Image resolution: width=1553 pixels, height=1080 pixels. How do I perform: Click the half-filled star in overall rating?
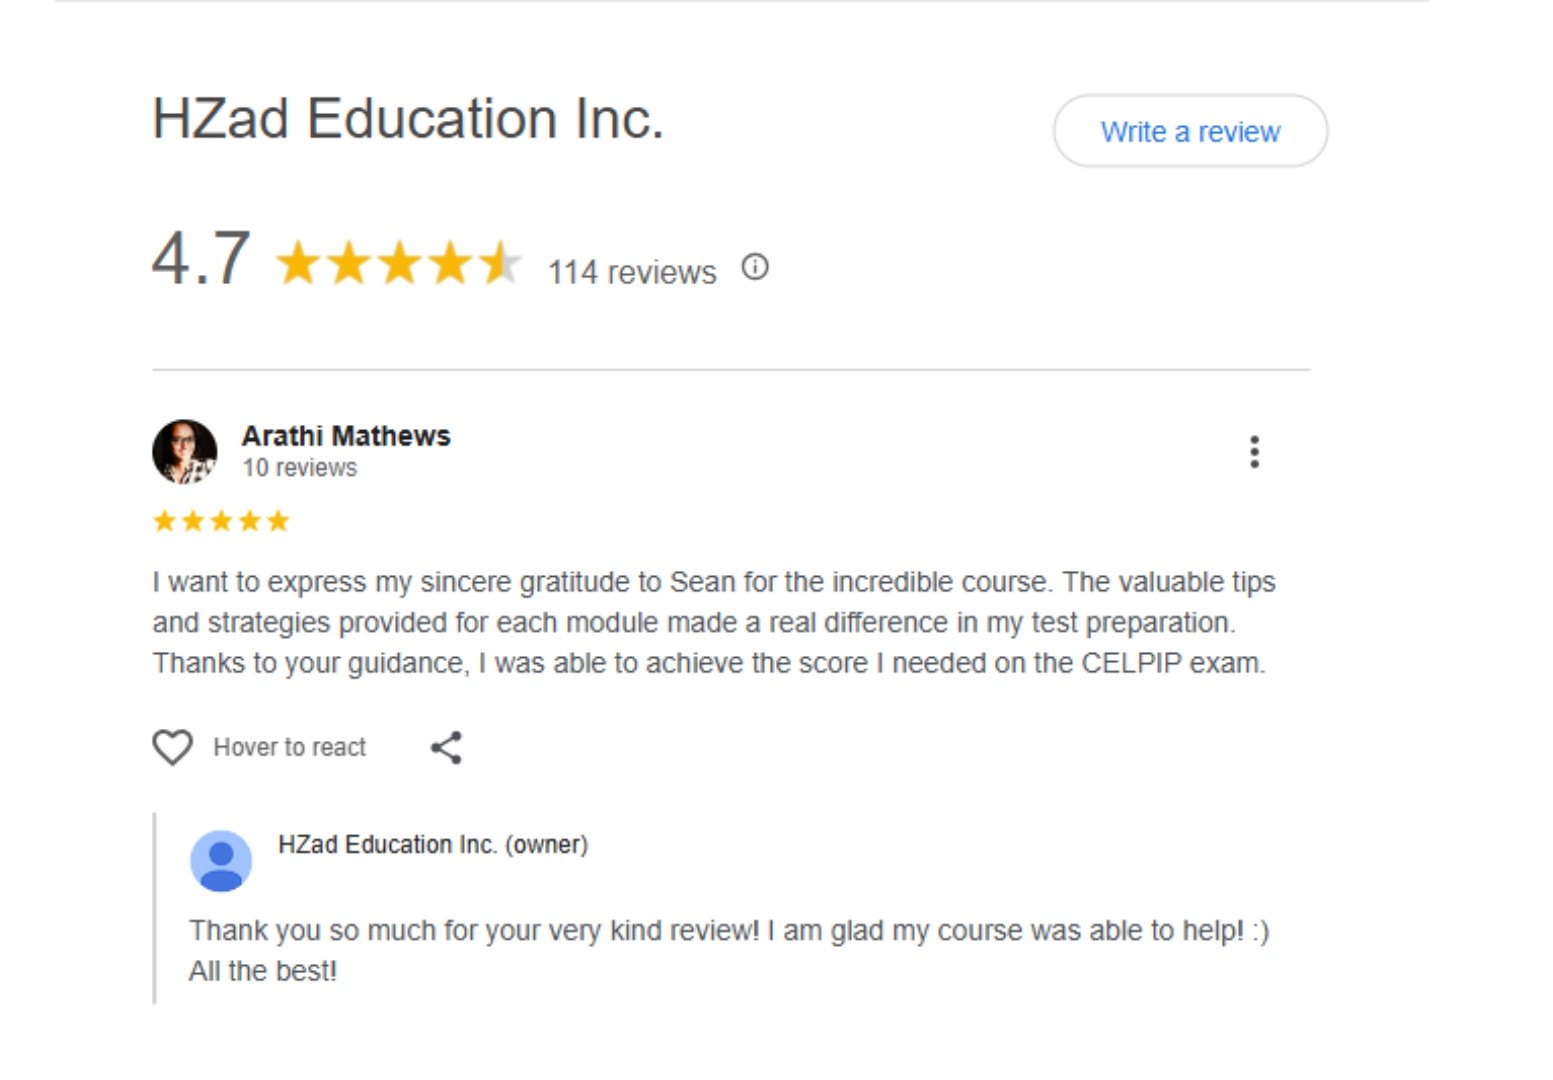point(499,264)
